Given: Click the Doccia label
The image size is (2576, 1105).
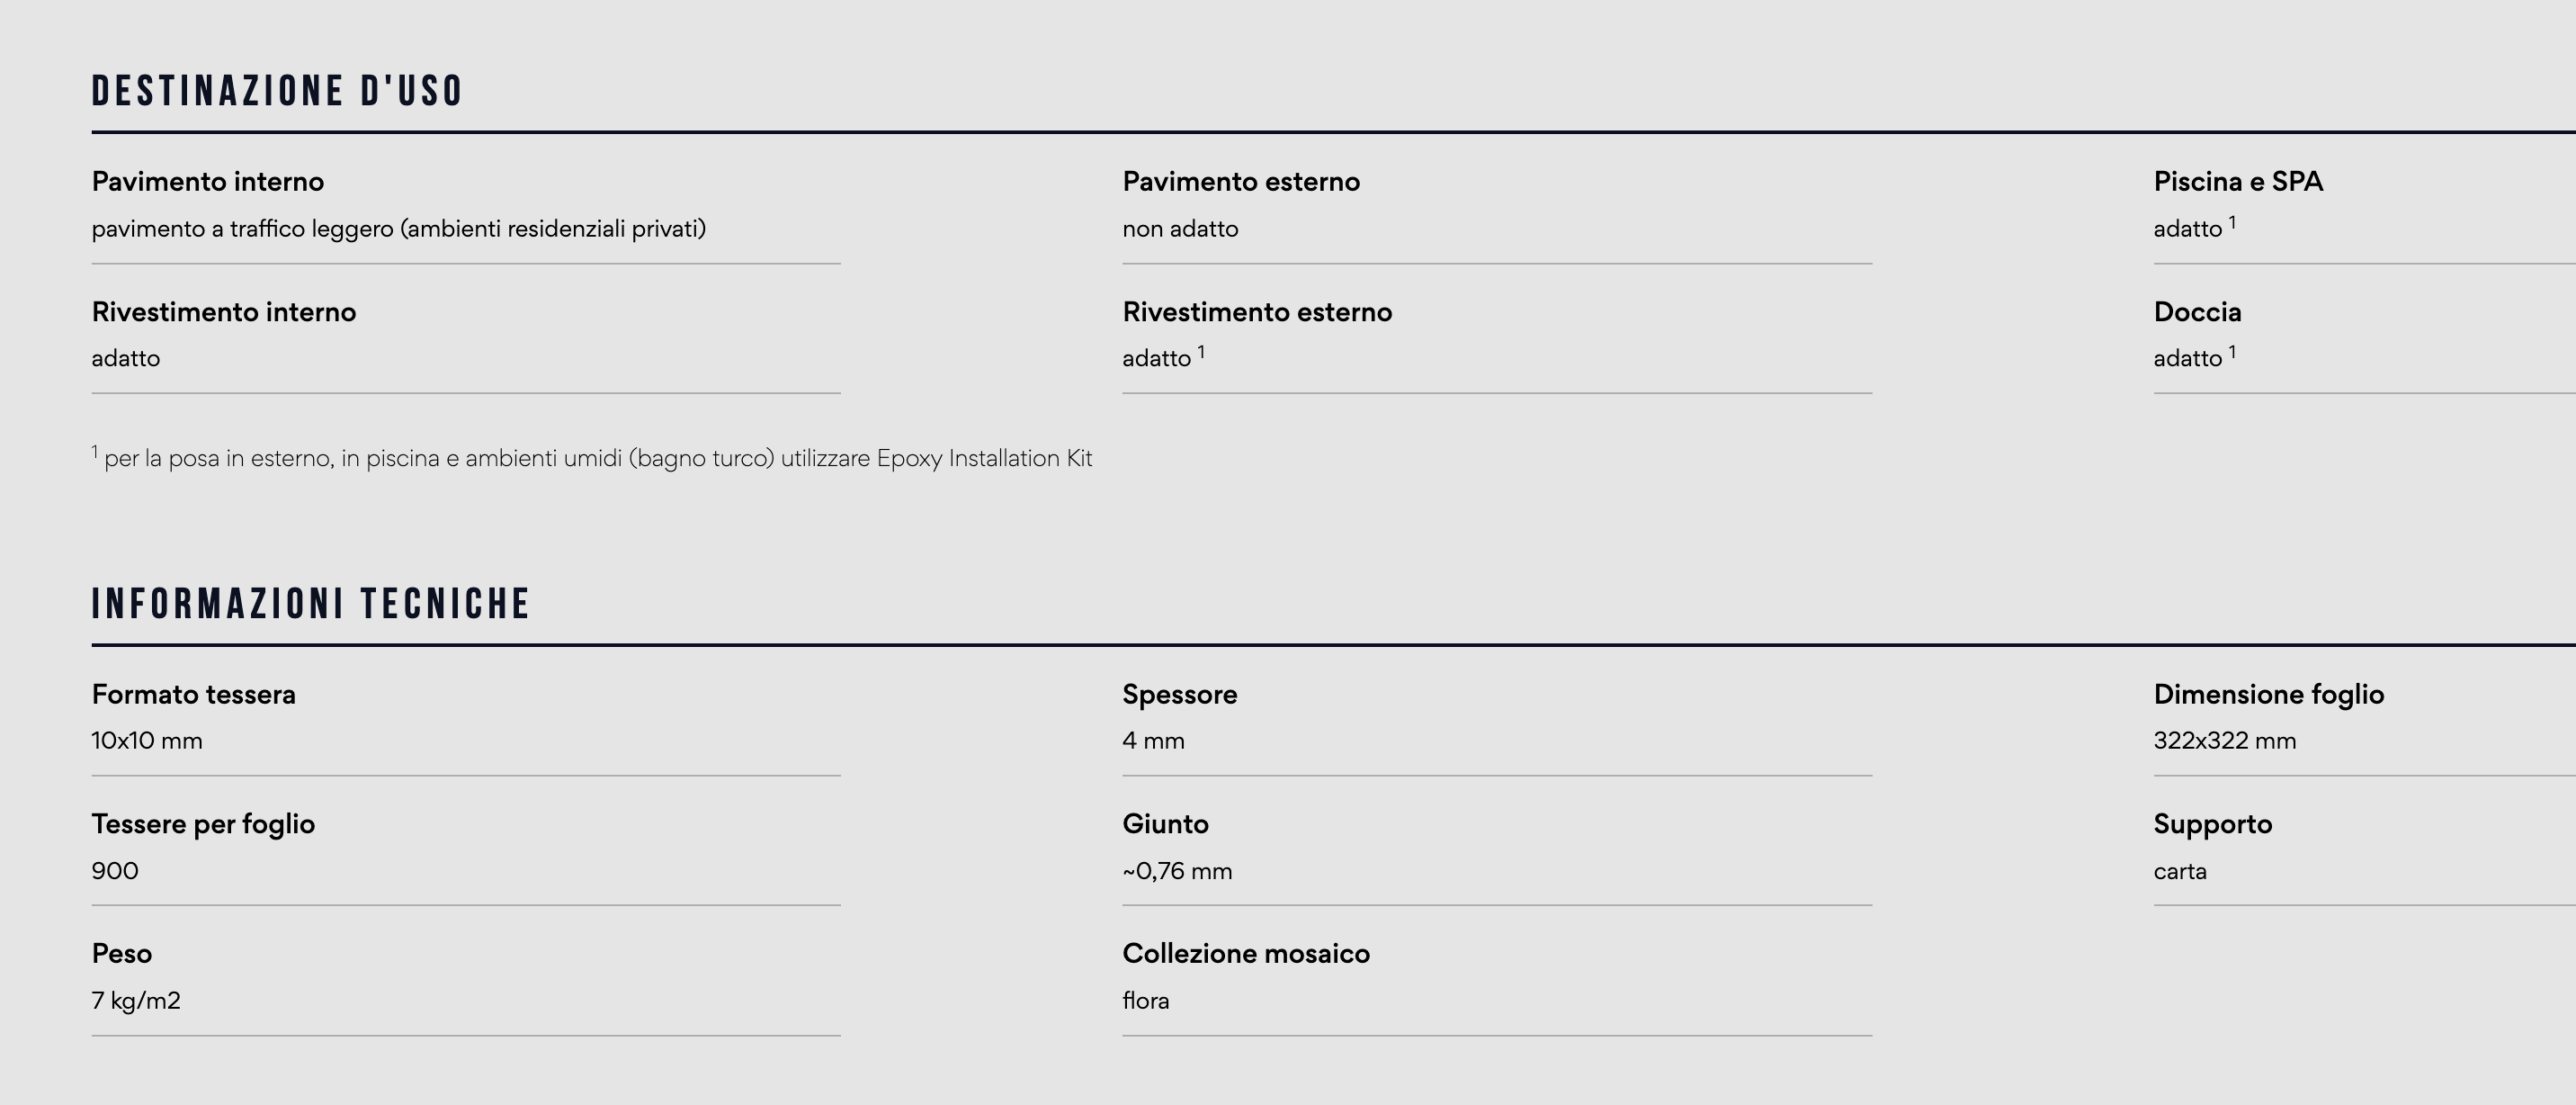Looking at the screenshot, I should [2197, 312].
